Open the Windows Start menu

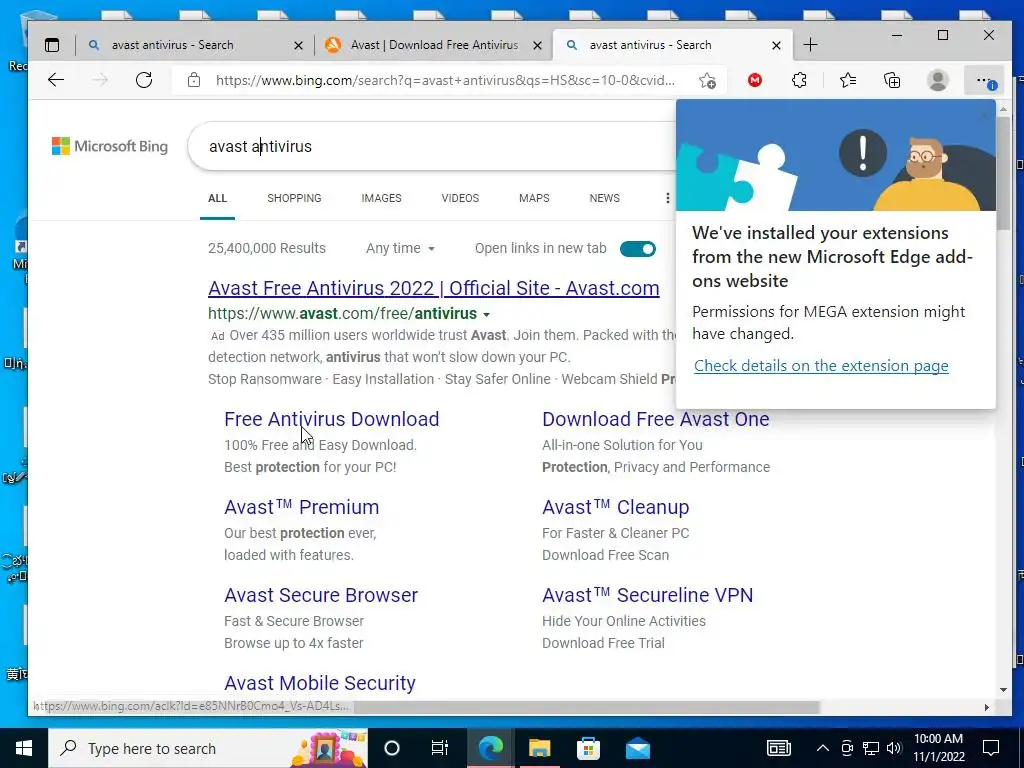pyautogui.click(x=24, y=748)
